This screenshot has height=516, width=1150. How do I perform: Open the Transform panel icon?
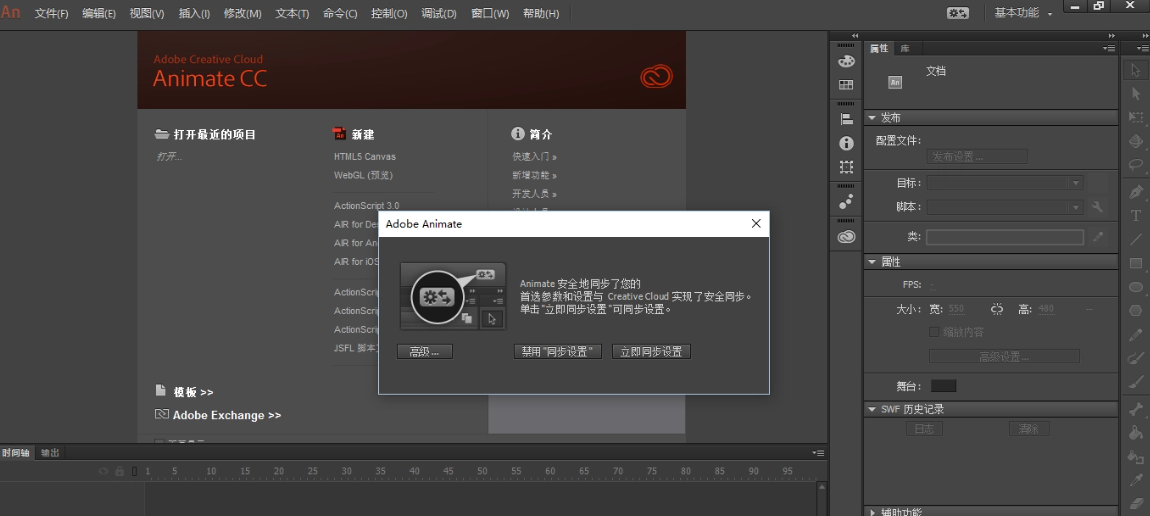(x=846, y=167)
